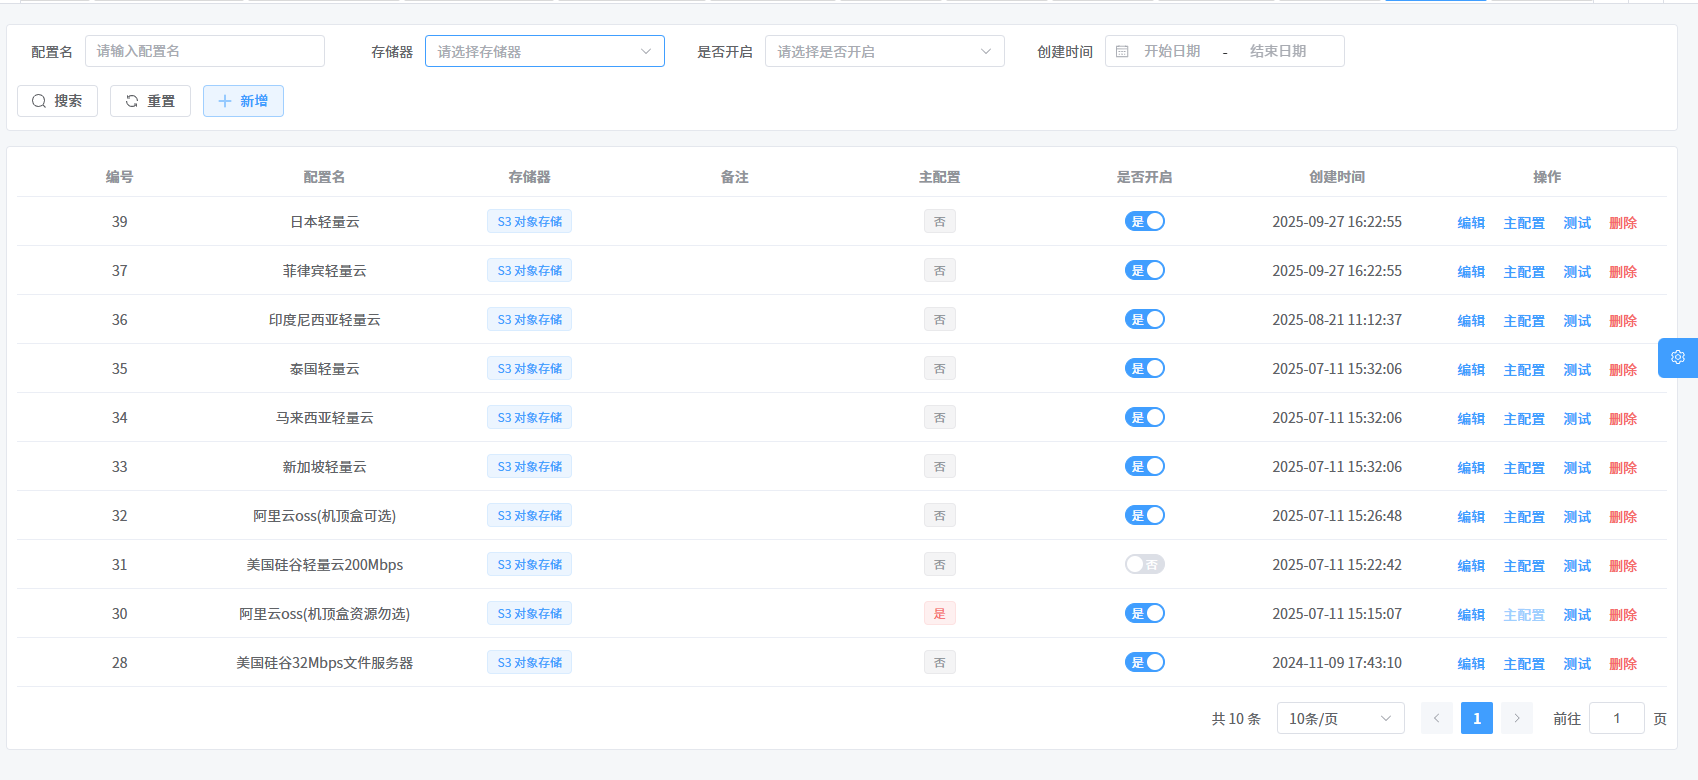Open the 10条/页 page size dropdown
This screenshot has width=1698, height=780.
[x=1341, y=718]
